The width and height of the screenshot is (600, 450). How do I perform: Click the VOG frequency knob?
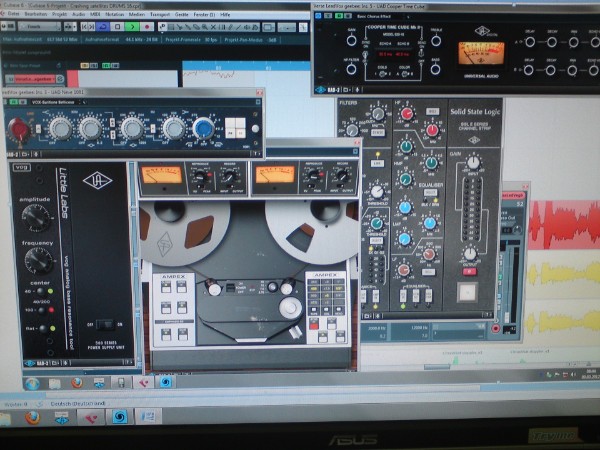(x=39, y=261)
